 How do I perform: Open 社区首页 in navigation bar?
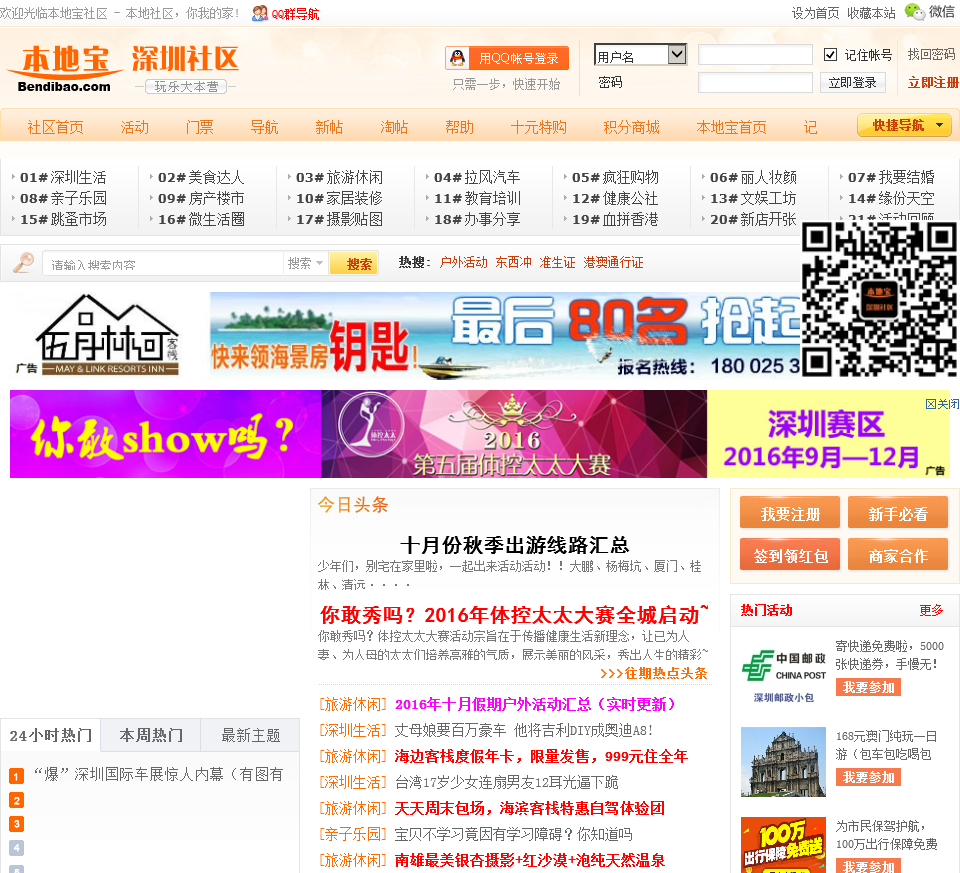point(55,127)
